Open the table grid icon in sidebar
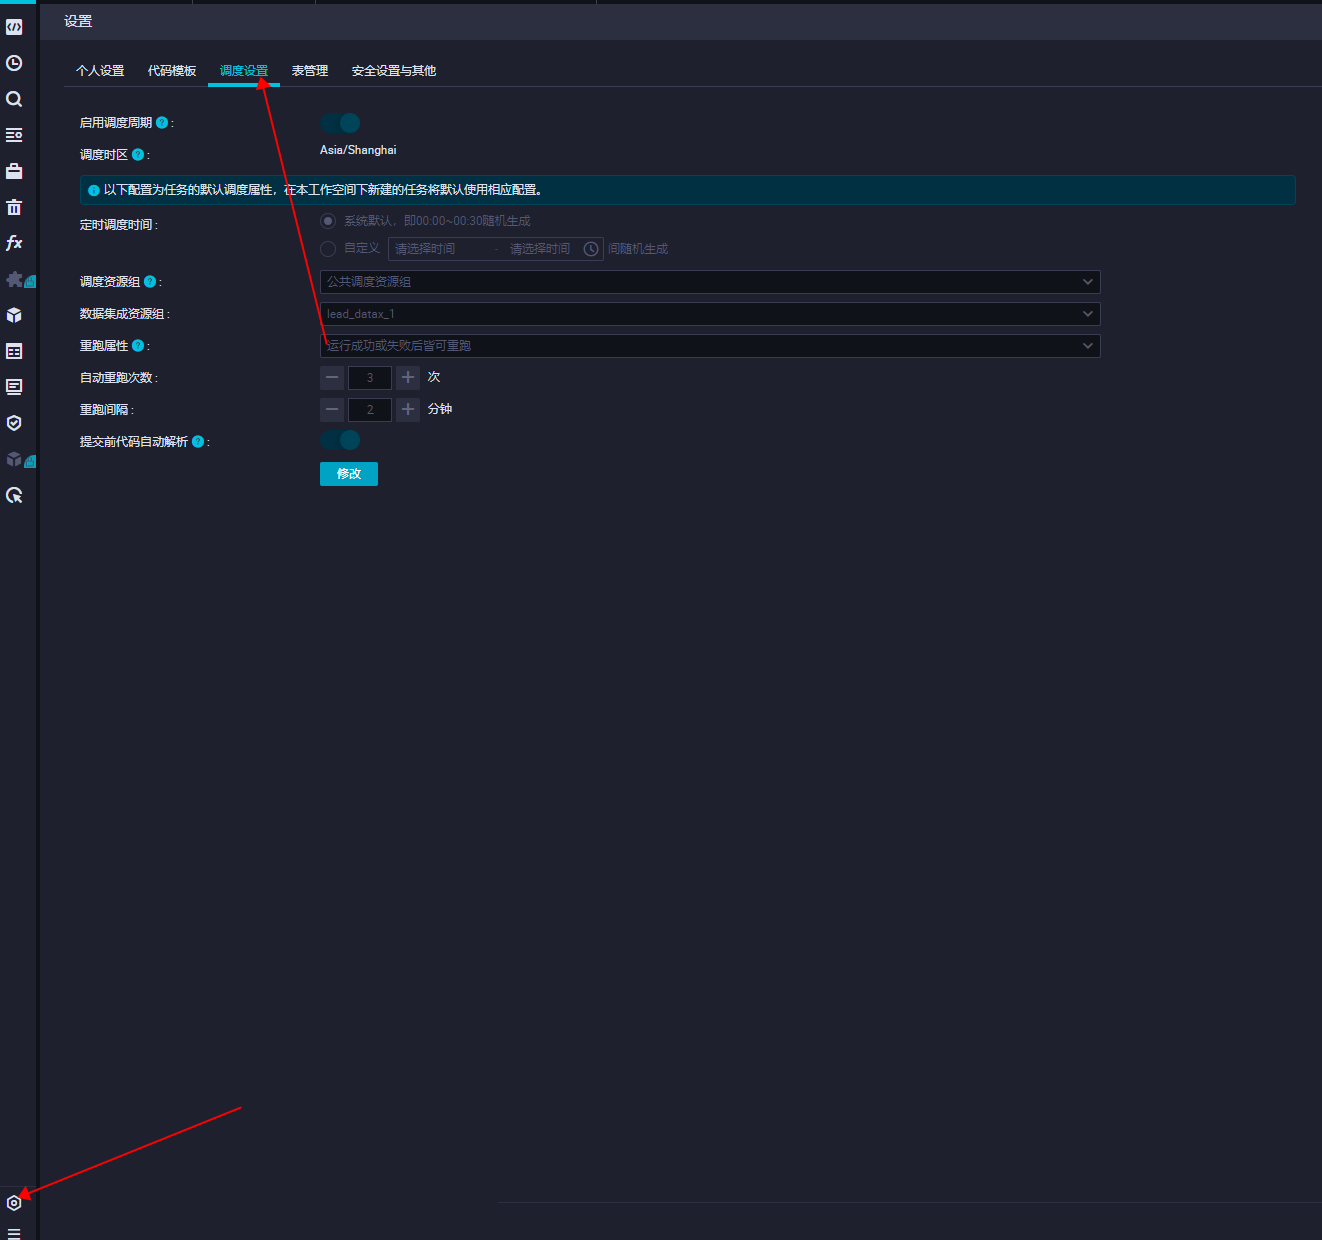This screenshot has width=1322, height=1240. click(14, 351)
